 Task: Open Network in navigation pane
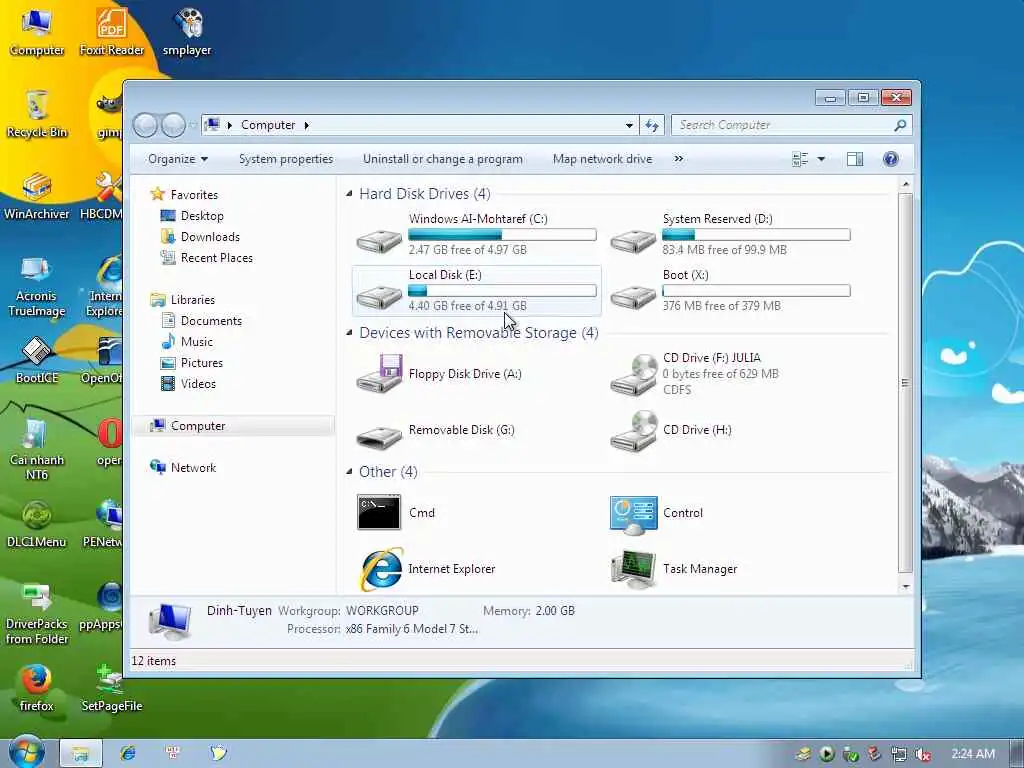click(x=184, y=468)
